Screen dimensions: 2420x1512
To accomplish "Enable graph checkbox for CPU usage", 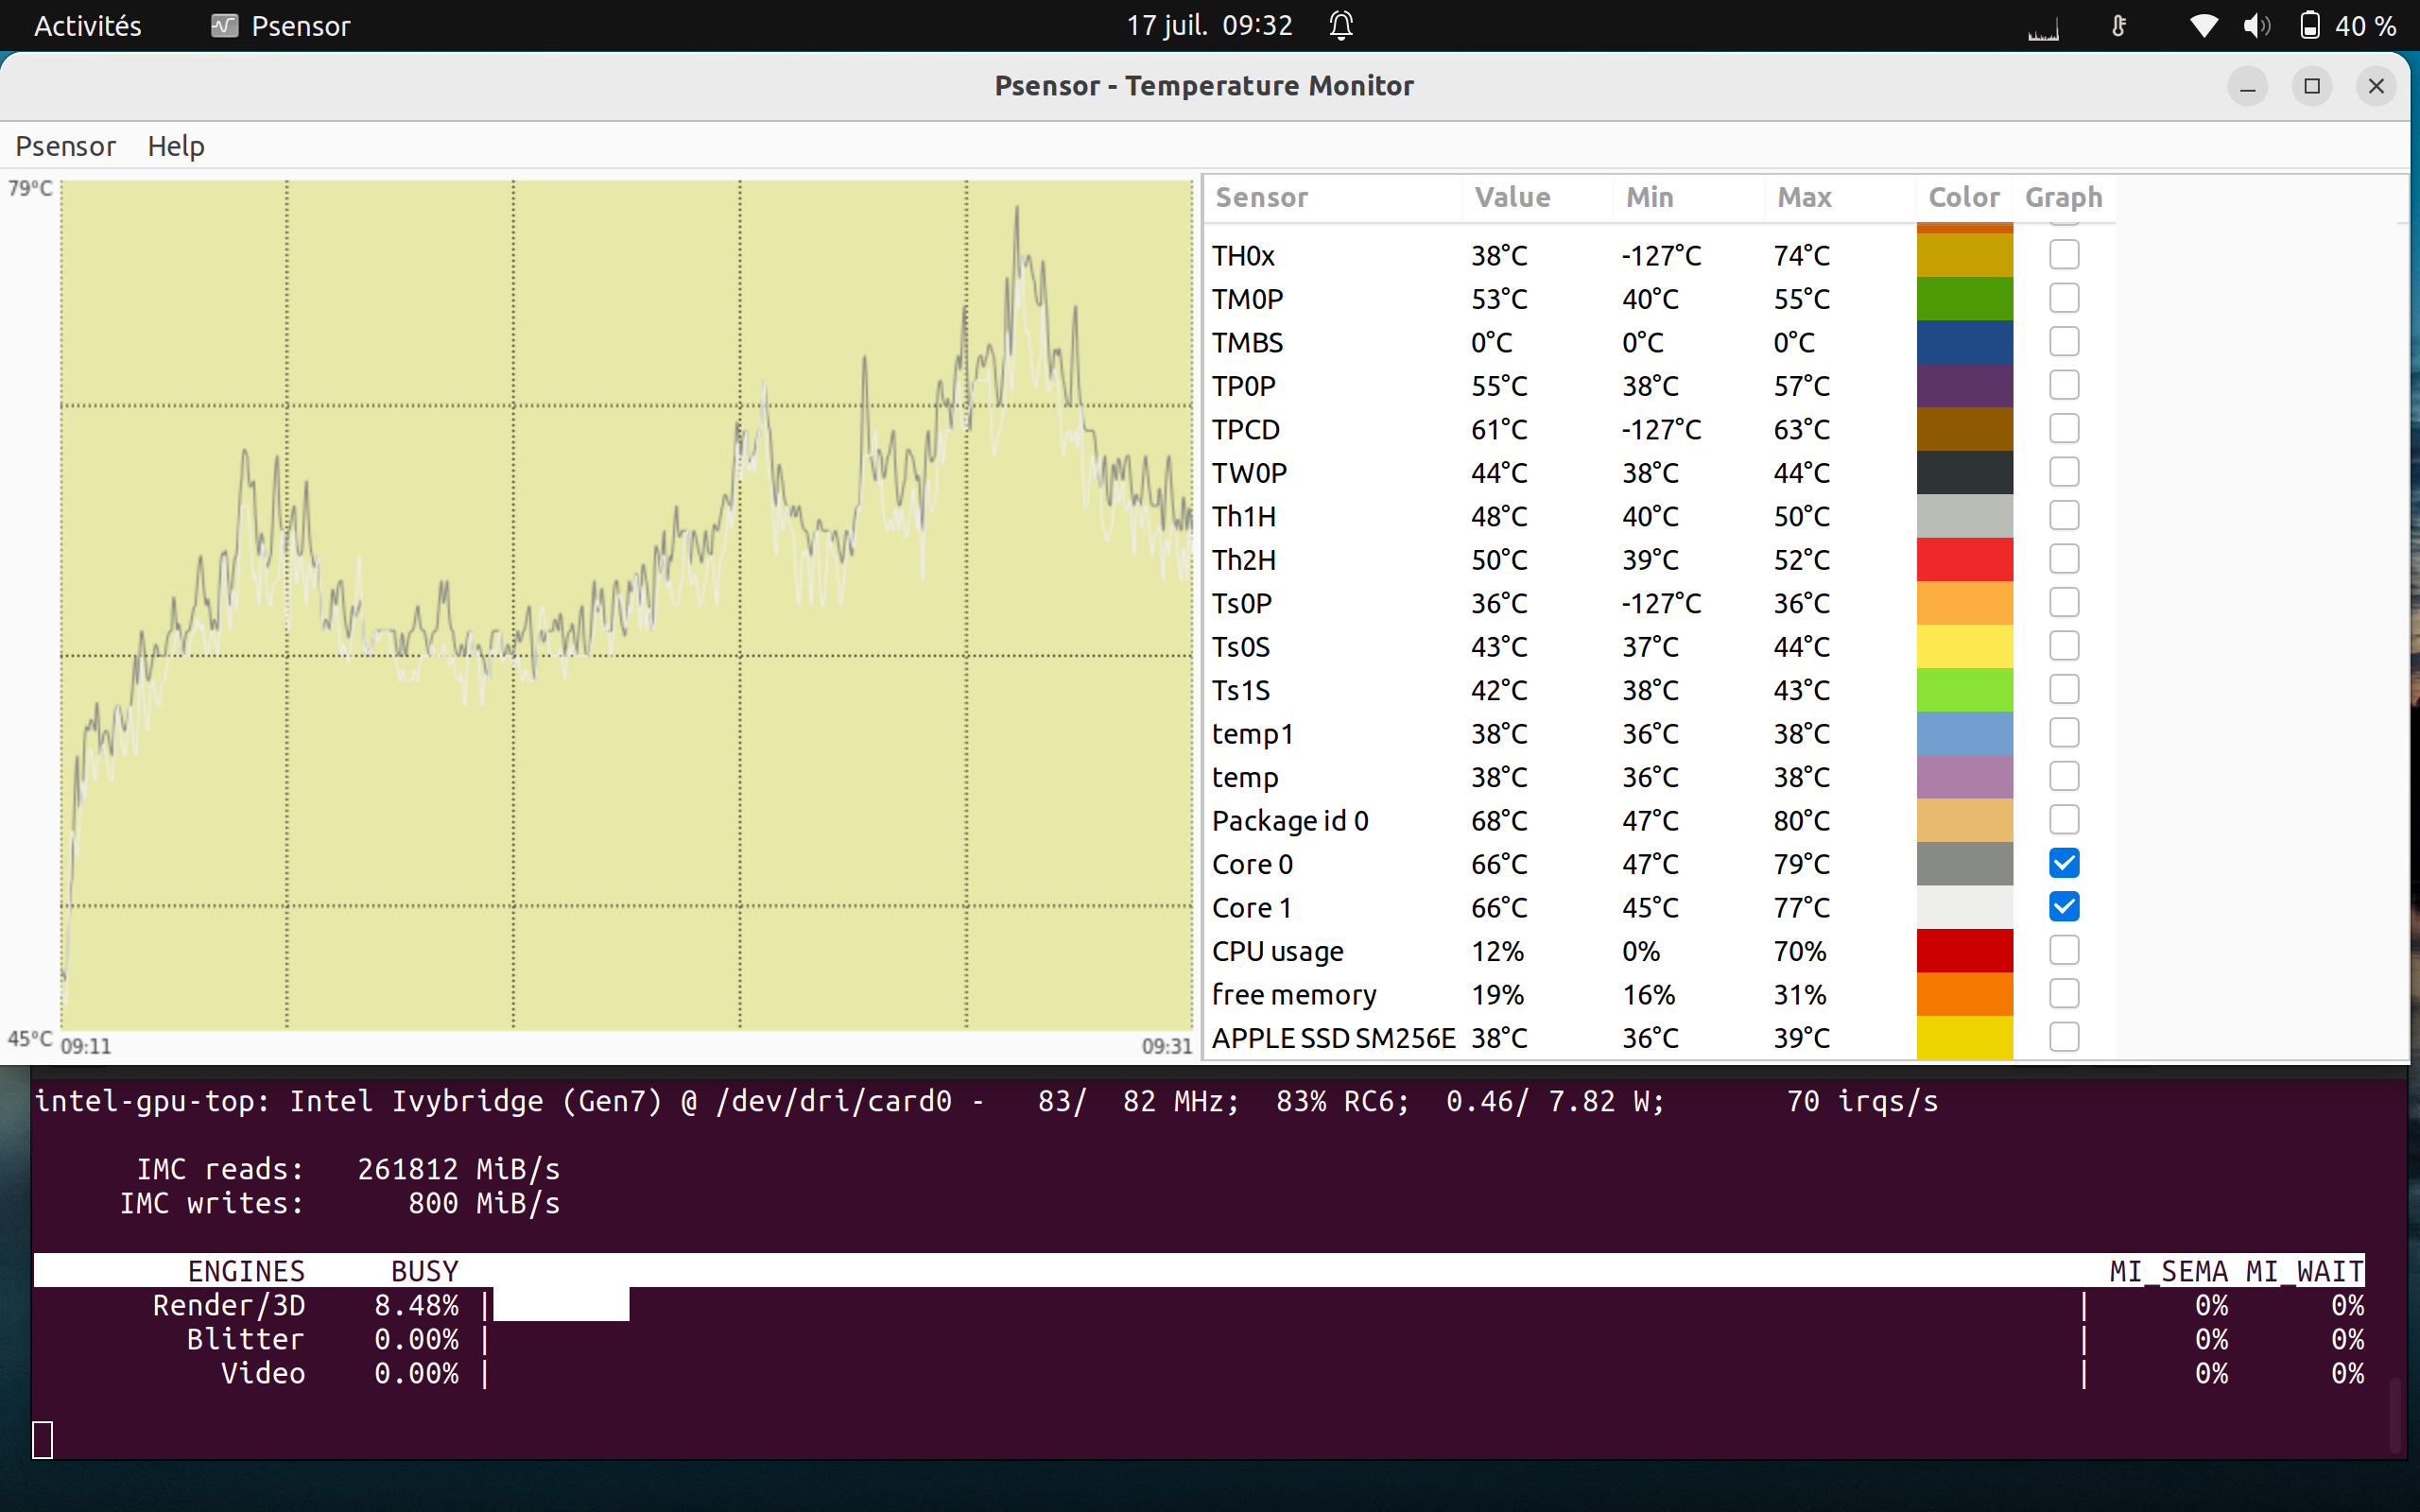I will [x=2064, y=950].
